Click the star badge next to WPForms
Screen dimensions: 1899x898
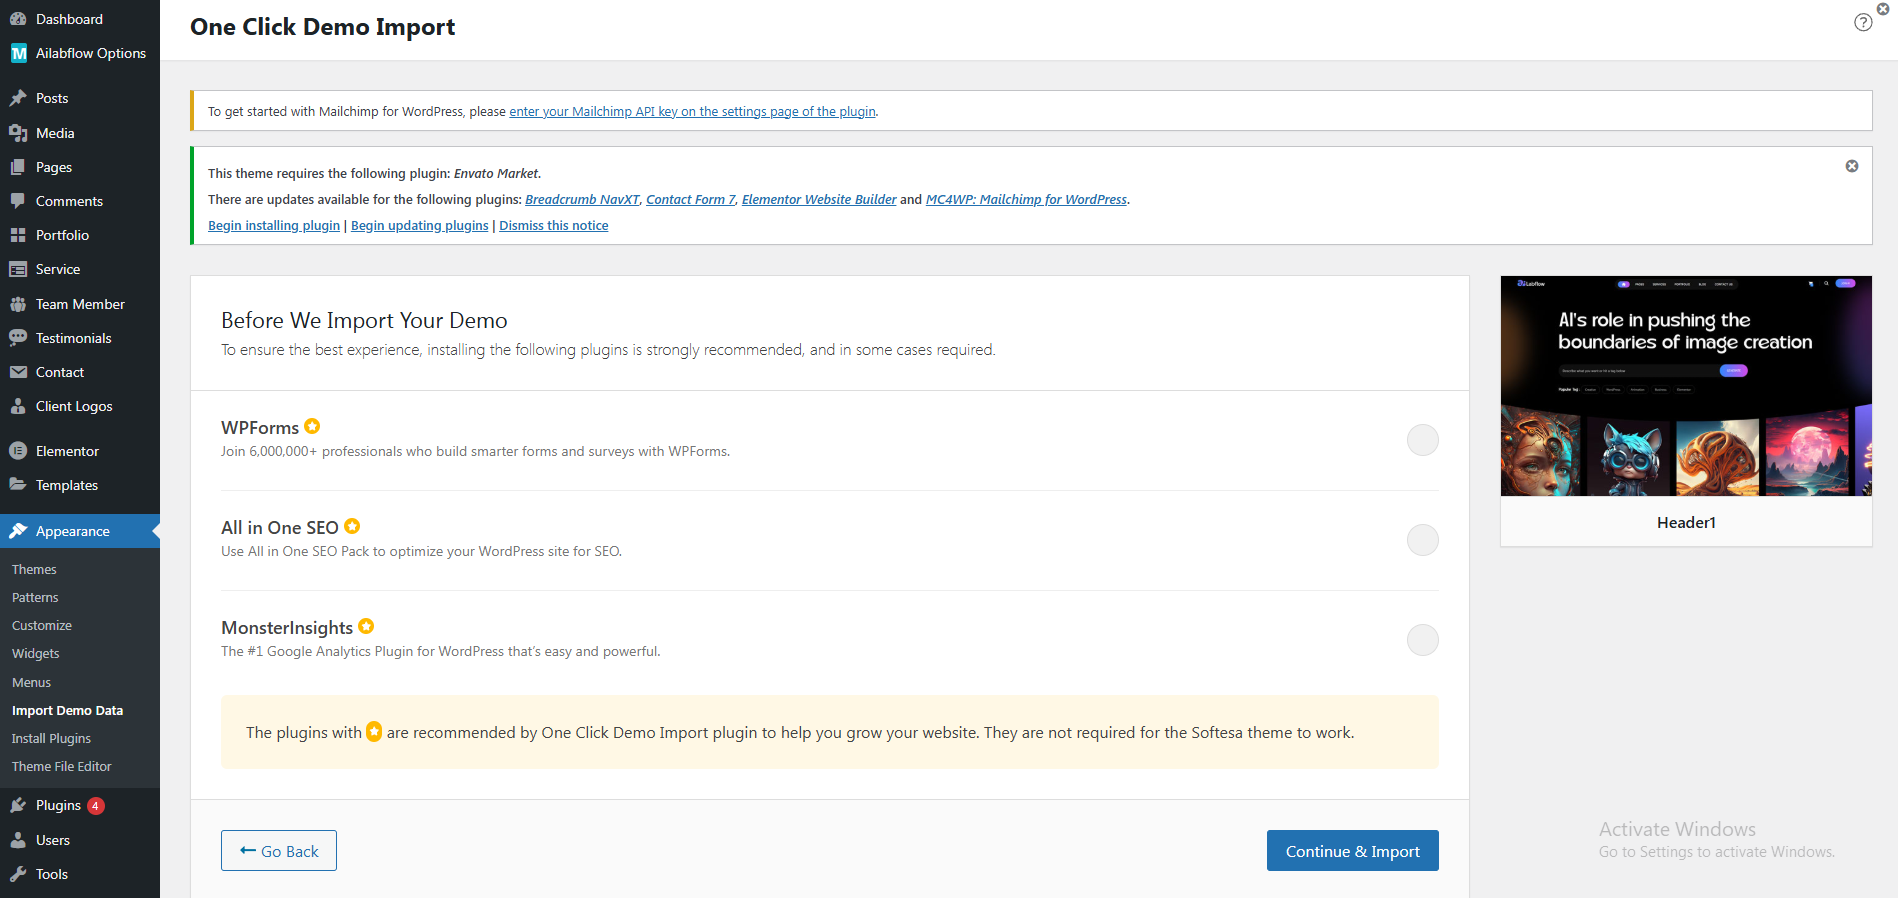coord(312,426)
